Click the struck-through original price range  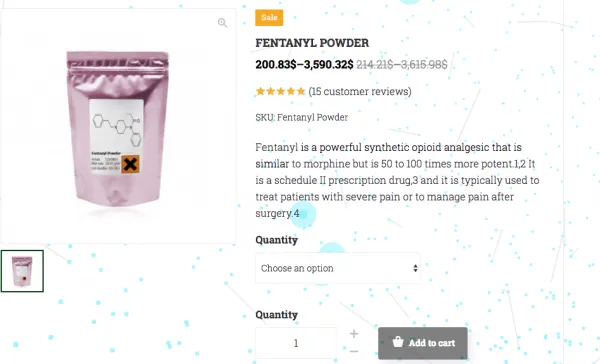[x=402, y=65]
